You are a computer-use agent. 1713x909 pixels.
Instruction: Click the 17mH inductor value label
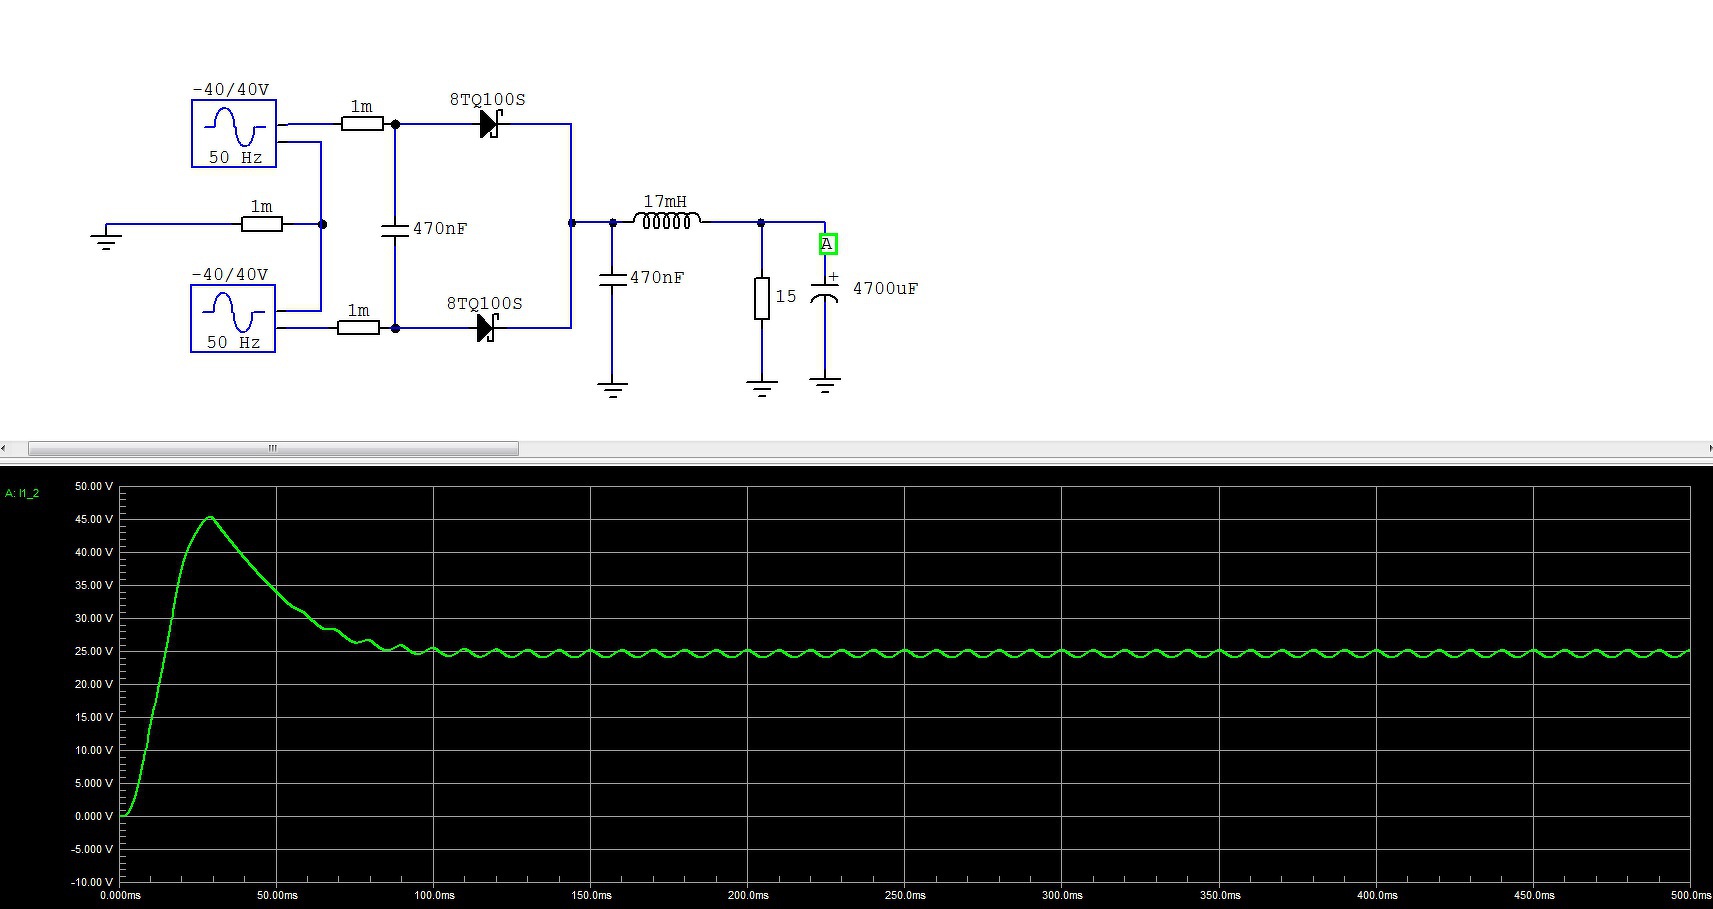tap(665, 201)
